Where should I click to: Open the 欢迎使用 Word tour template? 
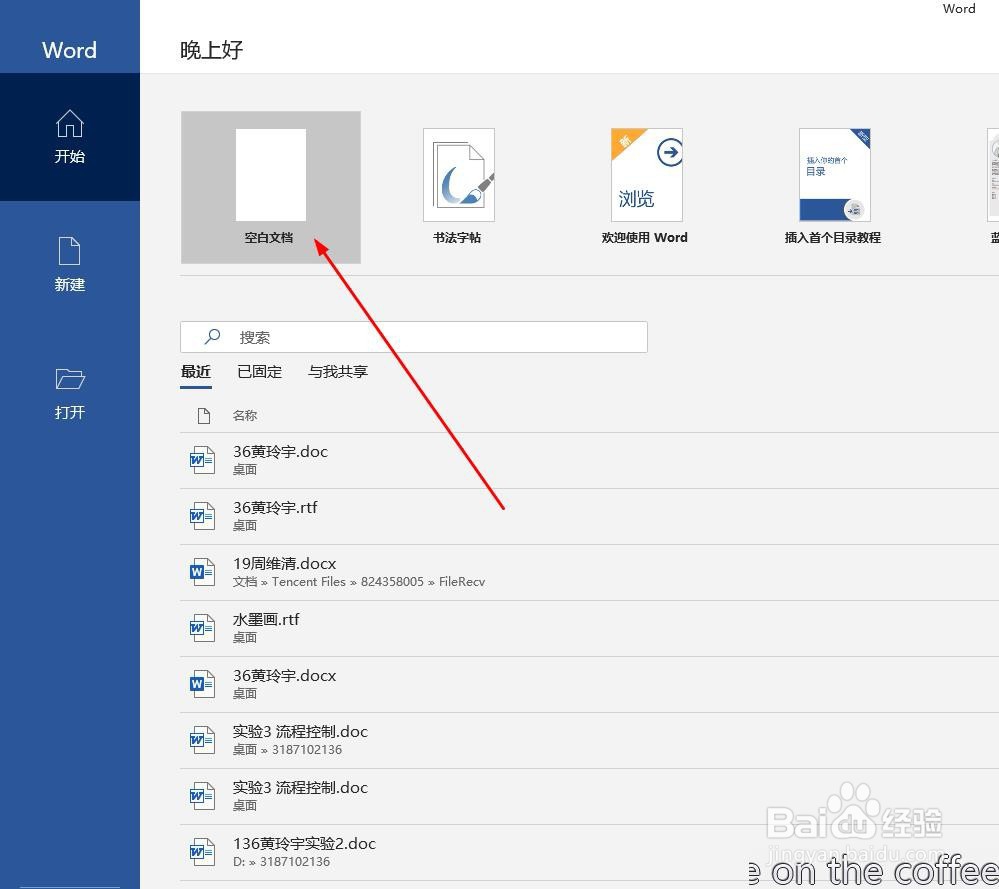tap(645, 187)
